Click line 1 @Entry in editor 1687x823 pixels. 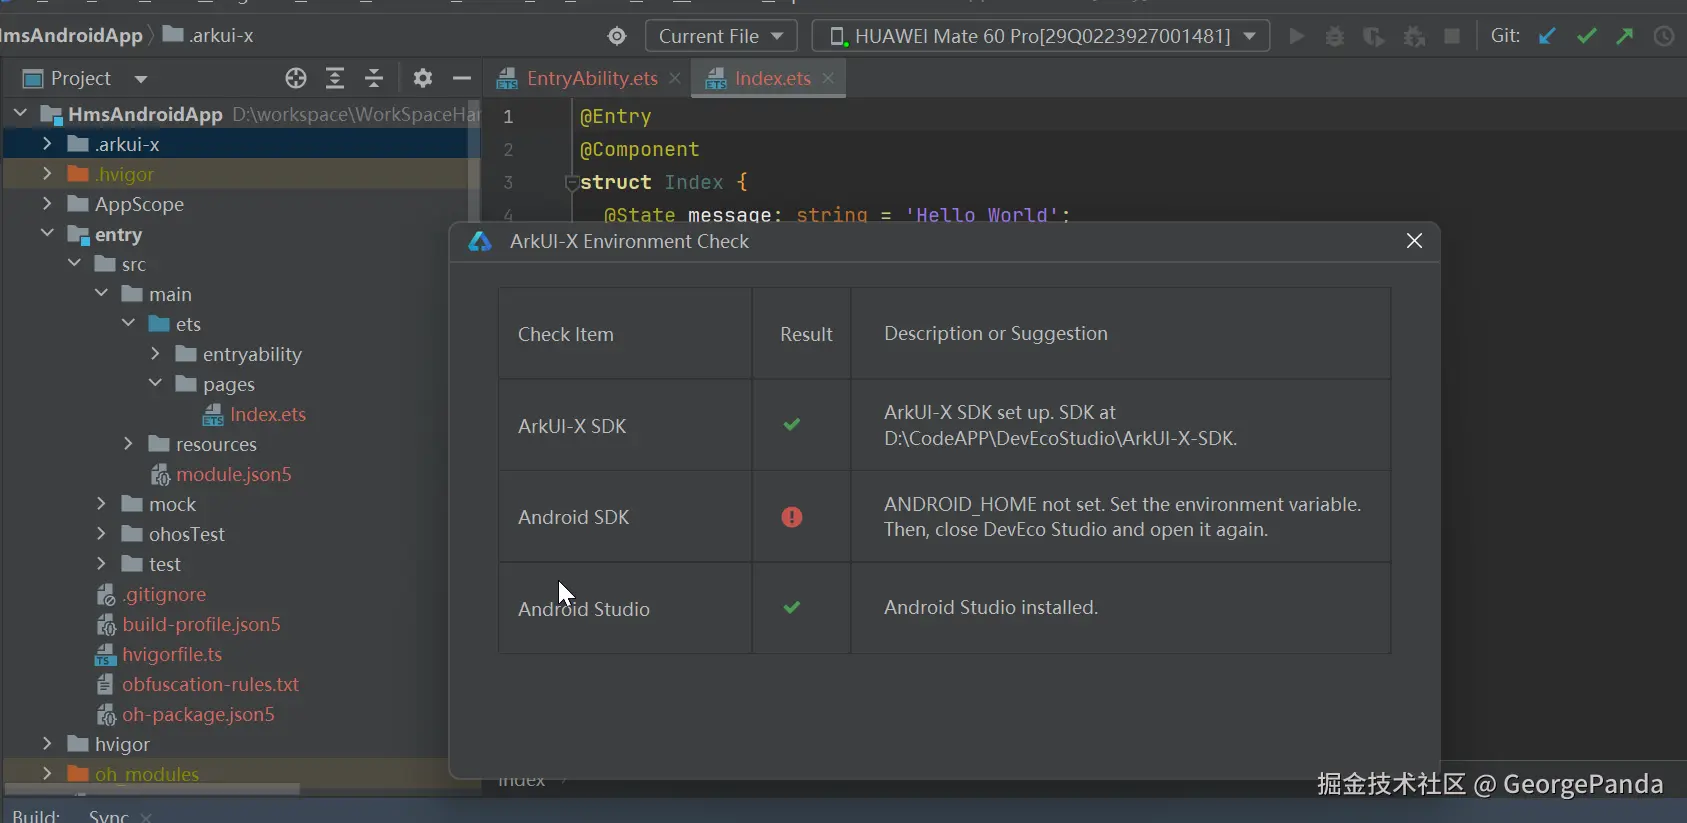[x=615, y=116]
